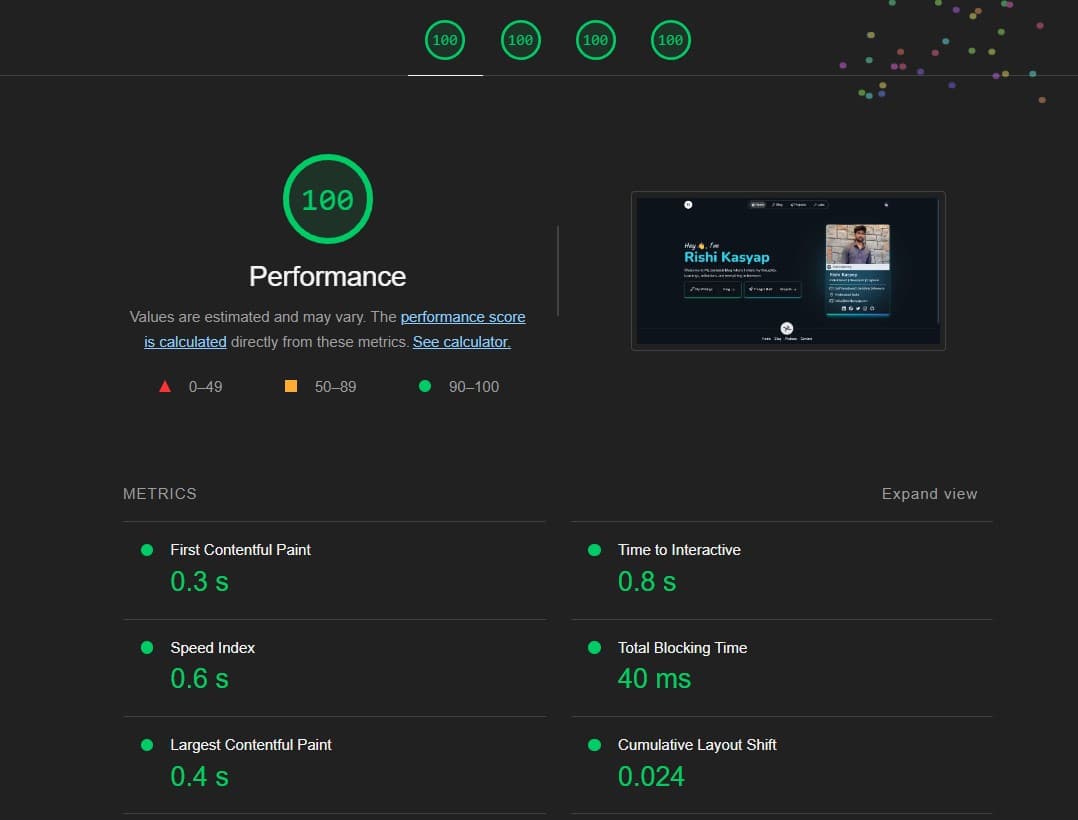Click the green circle 90–100 legend icon
This screenshot has height=820, width=1078.
click(x=425, y=386)
